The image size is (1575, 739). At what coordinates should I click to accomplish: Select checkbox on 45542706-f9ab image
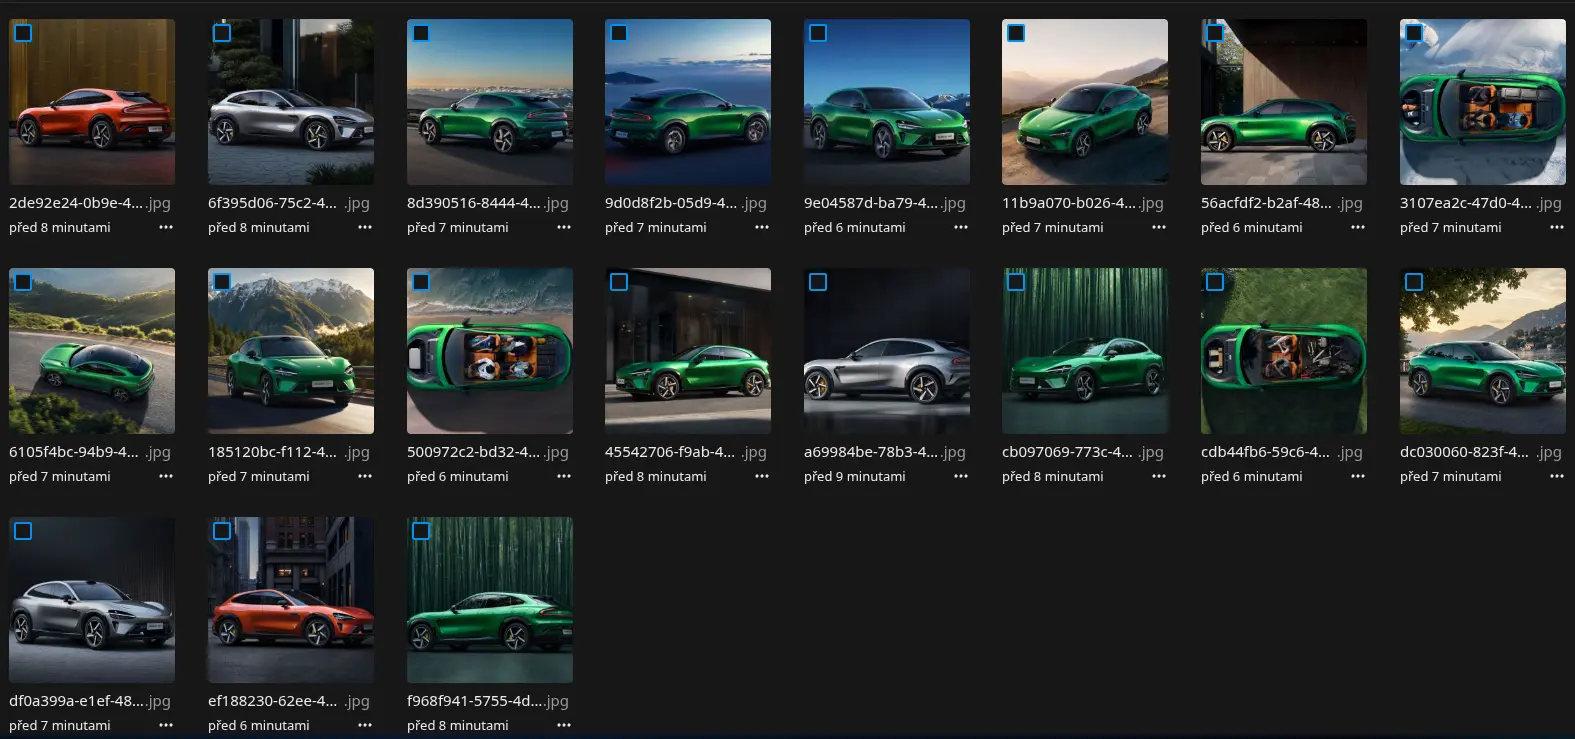tap(619, 282)
